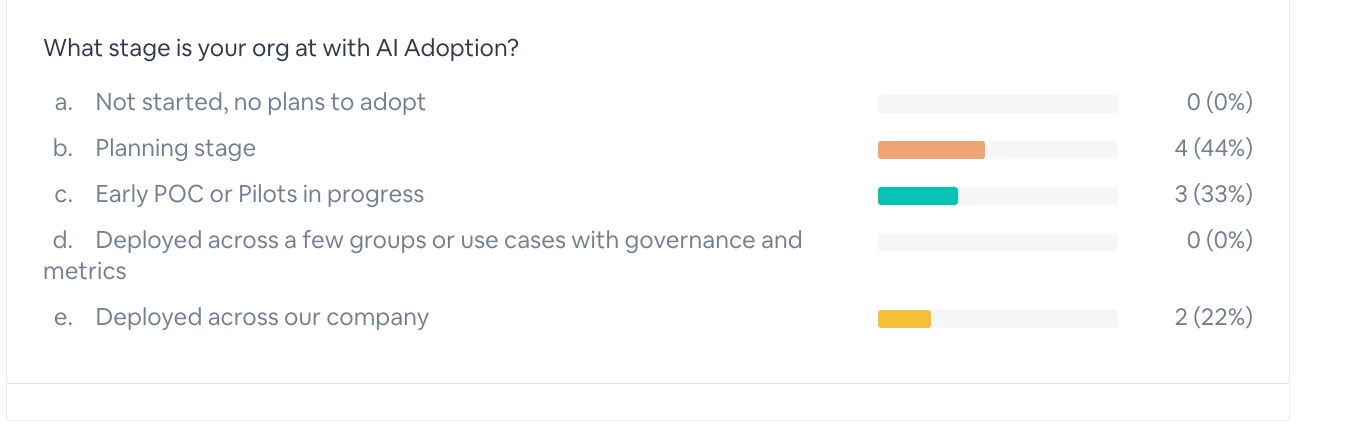Select the "Deployed across our company" option

click(262, 318)
